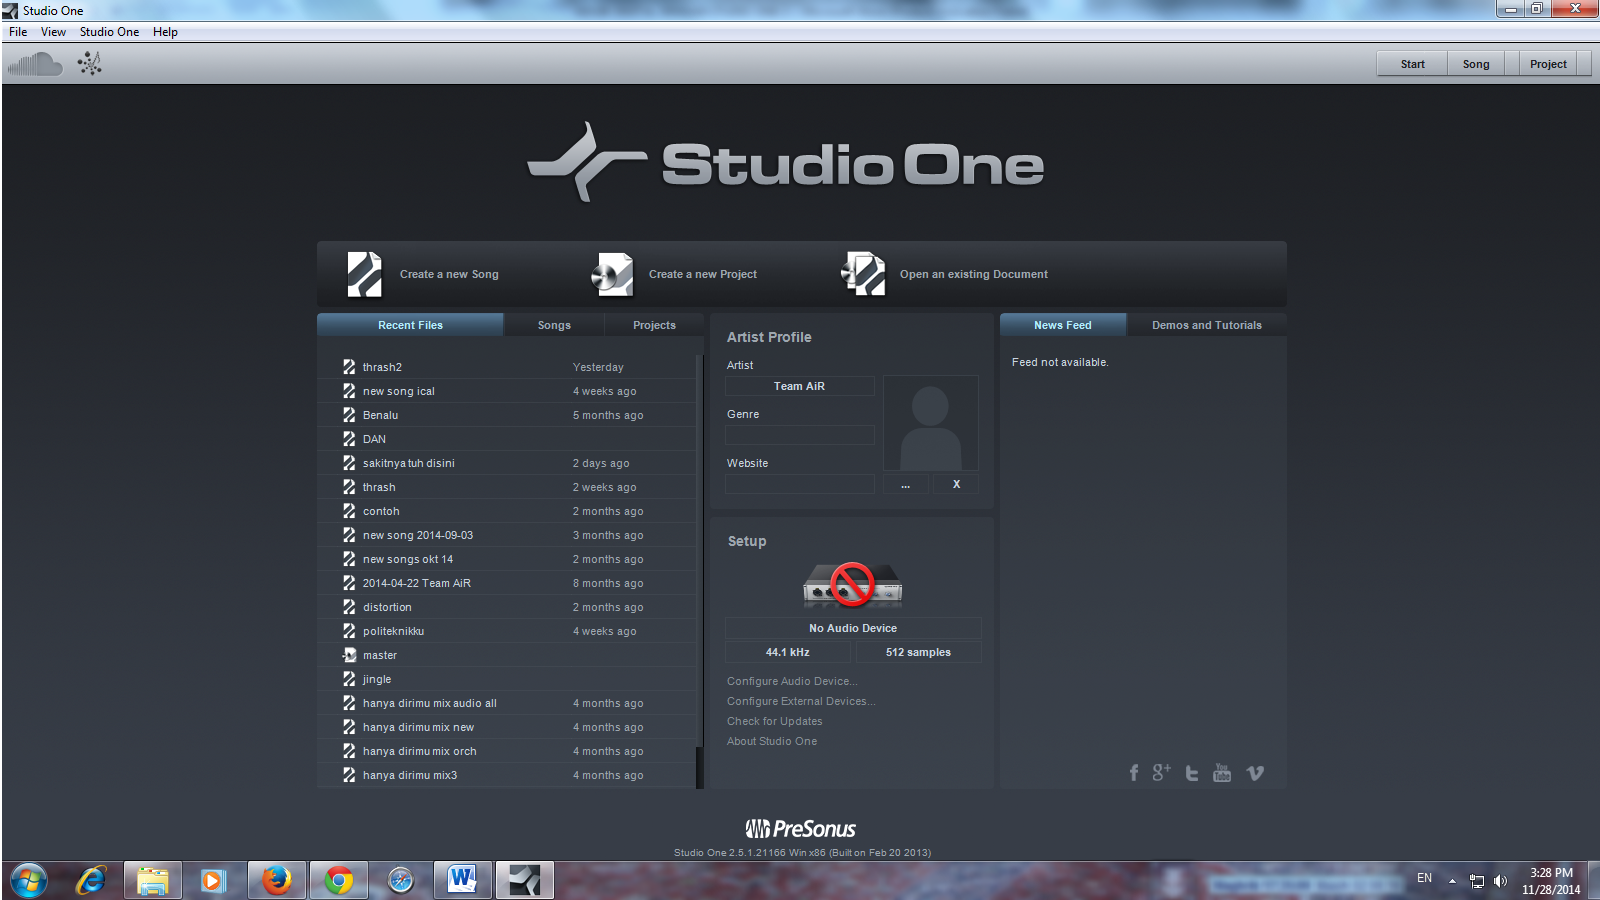This screenshot has width=1600, height=900.
Task: Click the Open an existing Document icon
Action: coord(863,274)
